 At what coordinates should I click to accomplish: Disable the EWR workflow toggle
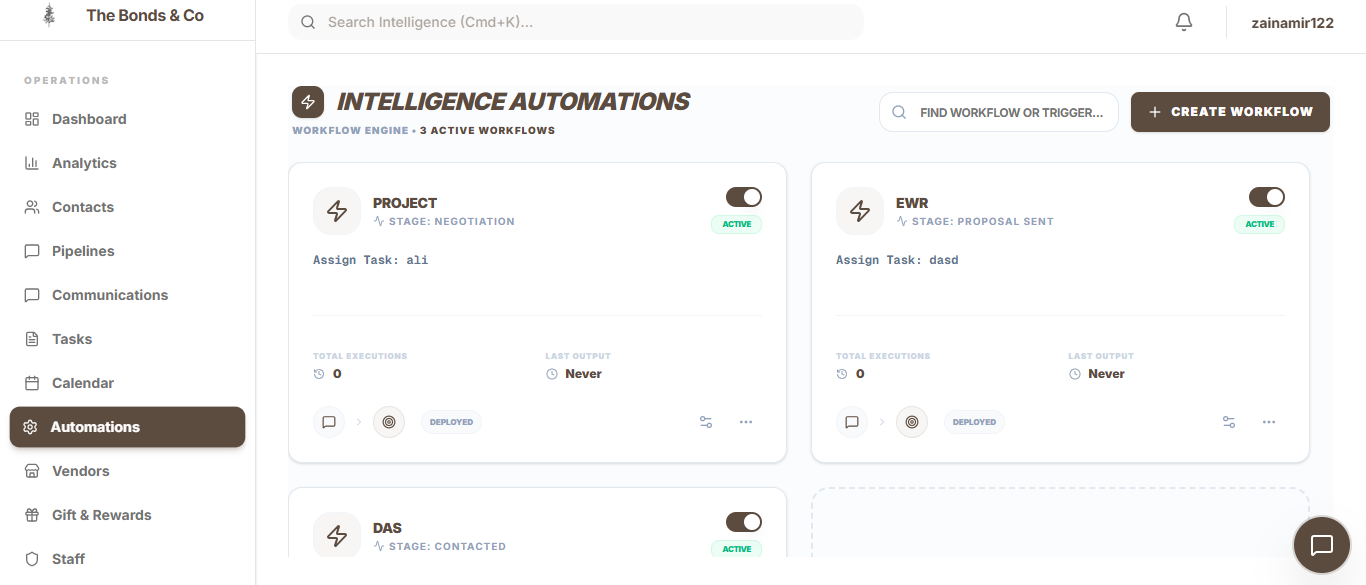[1266, 197]
